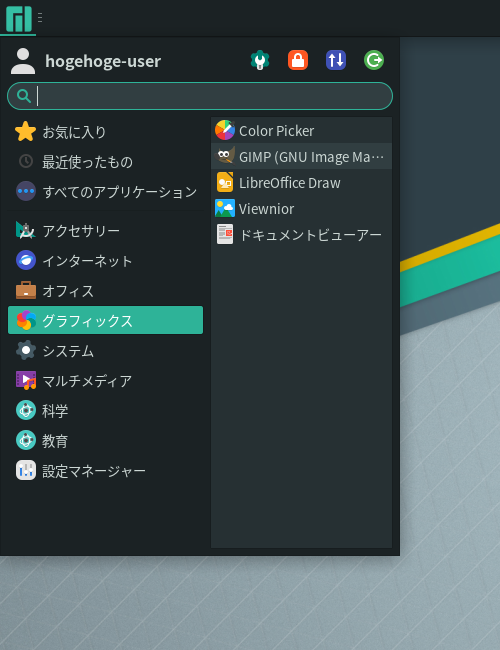Image resolution: width=500 pixels, height=650 pixels.
Task: Log out using the green arrow icon
Action: (374, 60)
